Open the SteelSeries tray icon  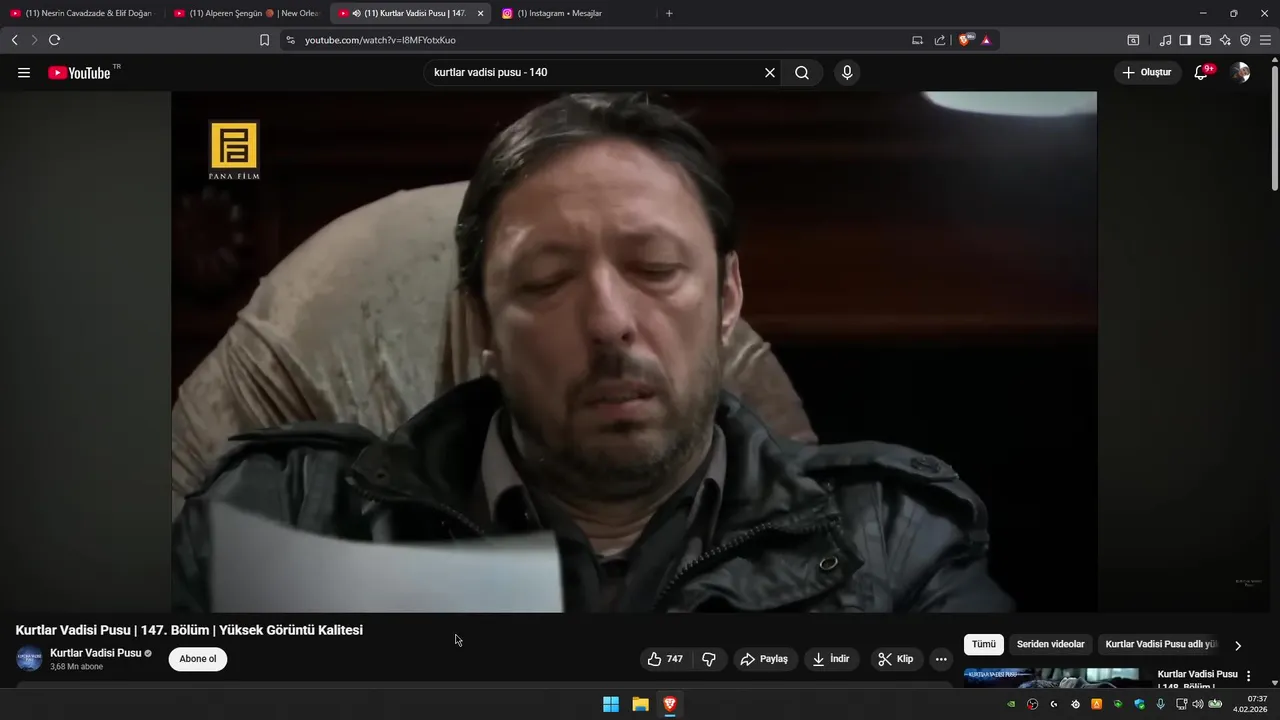[x=1075, y=704]
